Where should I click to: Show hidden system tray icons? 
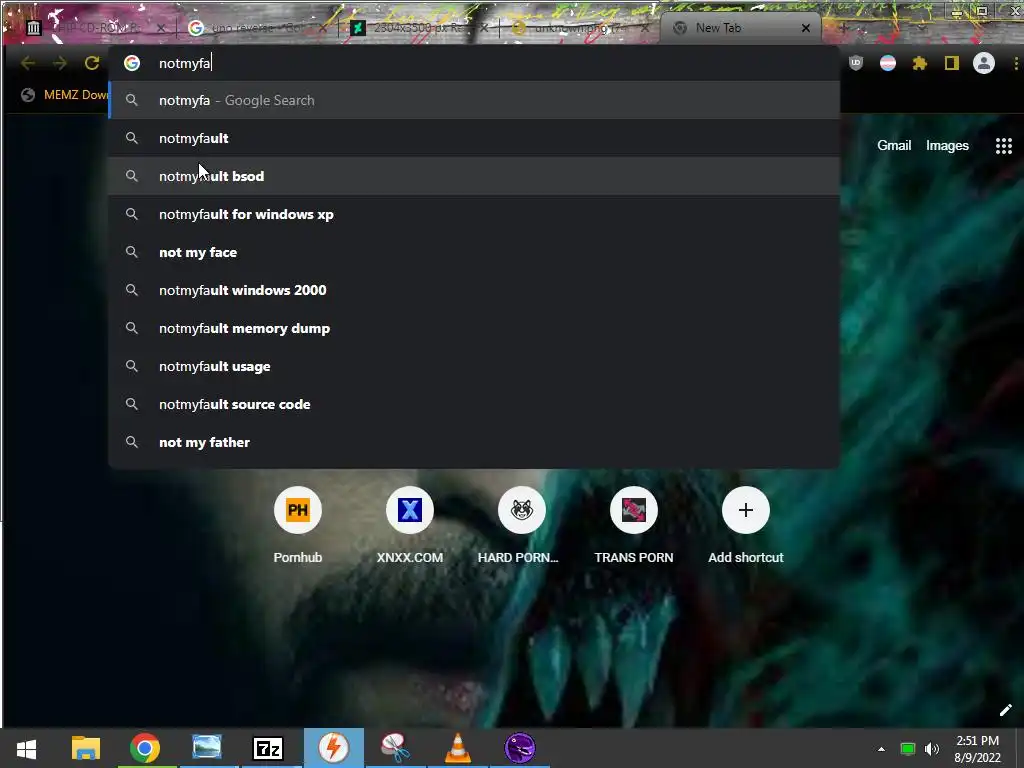882,749
